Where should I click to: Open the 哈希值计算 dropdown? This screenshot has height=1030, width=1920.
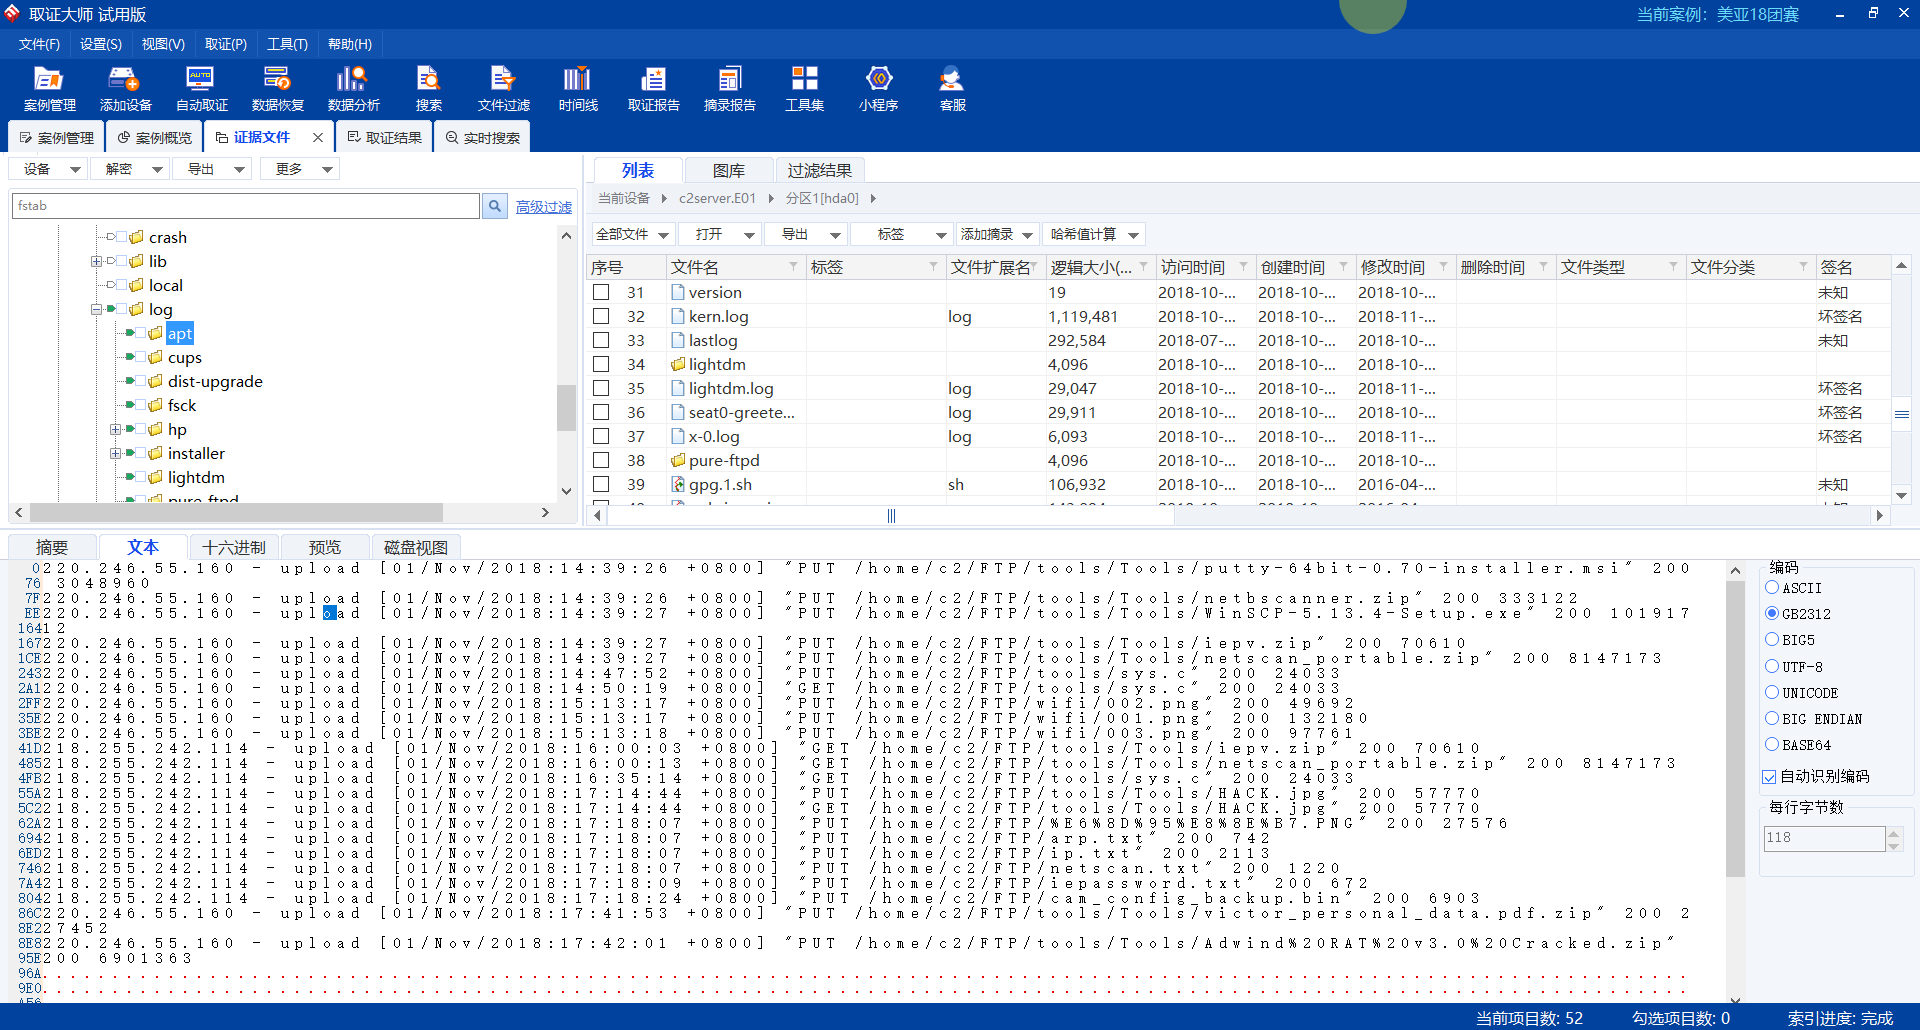click(1093, 234)
